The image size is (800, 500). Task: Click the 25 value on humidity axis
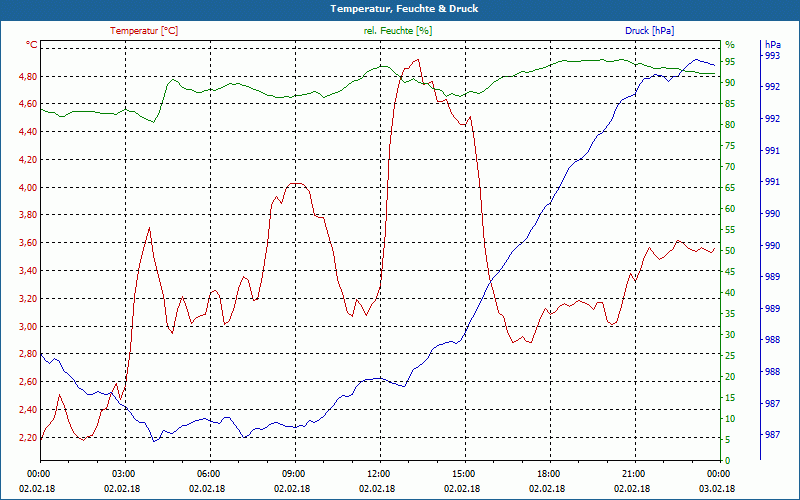click(730, 356)
